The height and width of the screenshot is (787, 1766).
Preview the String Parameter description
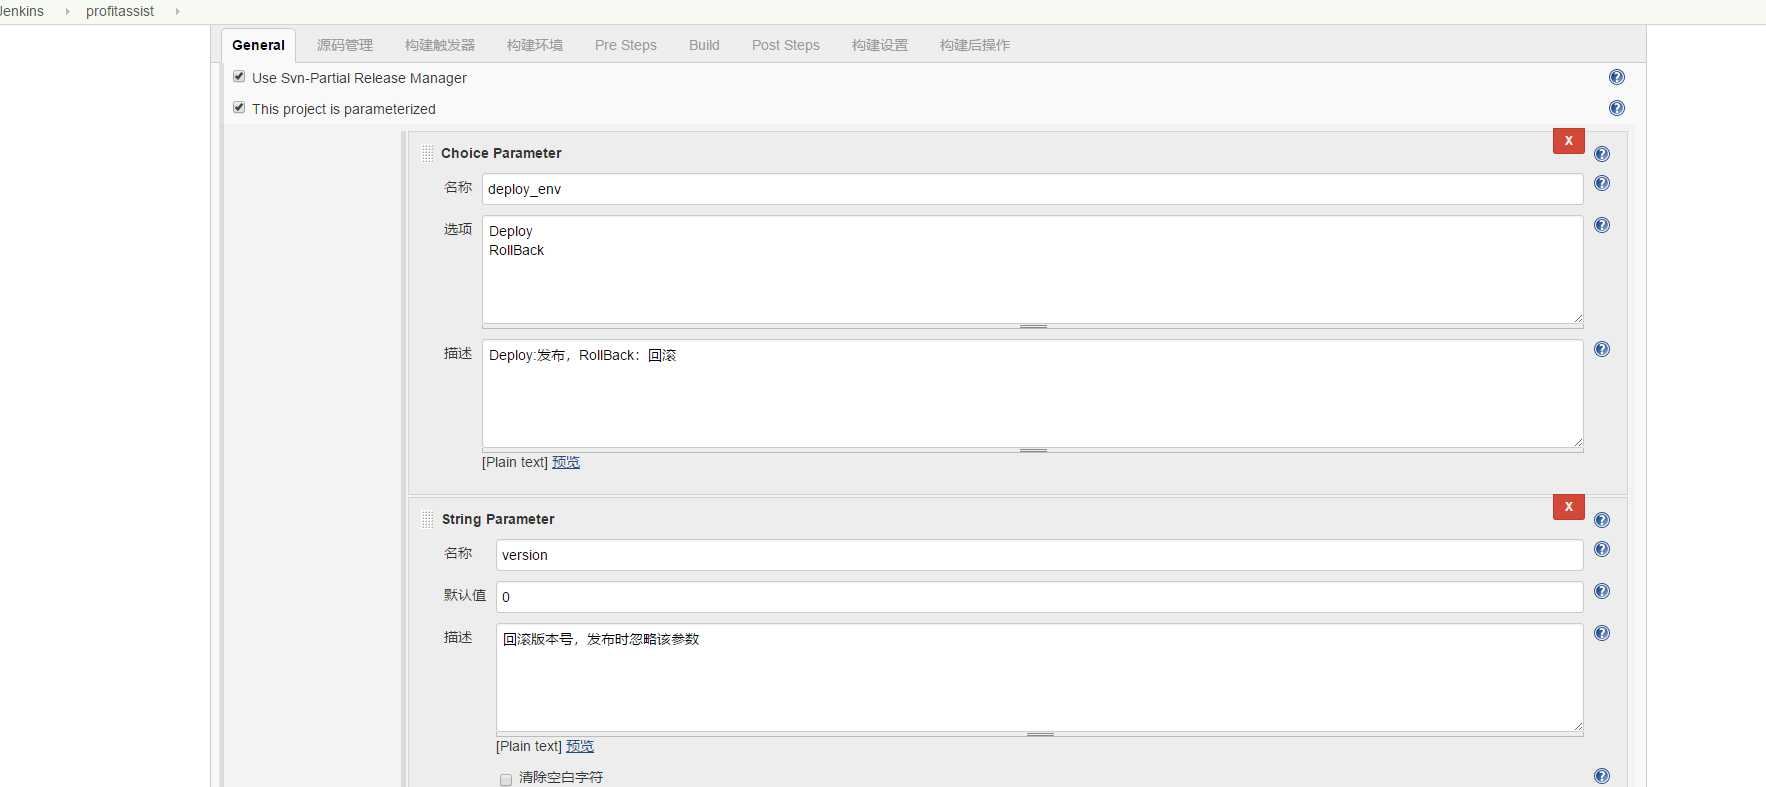(x=580, y=746)
